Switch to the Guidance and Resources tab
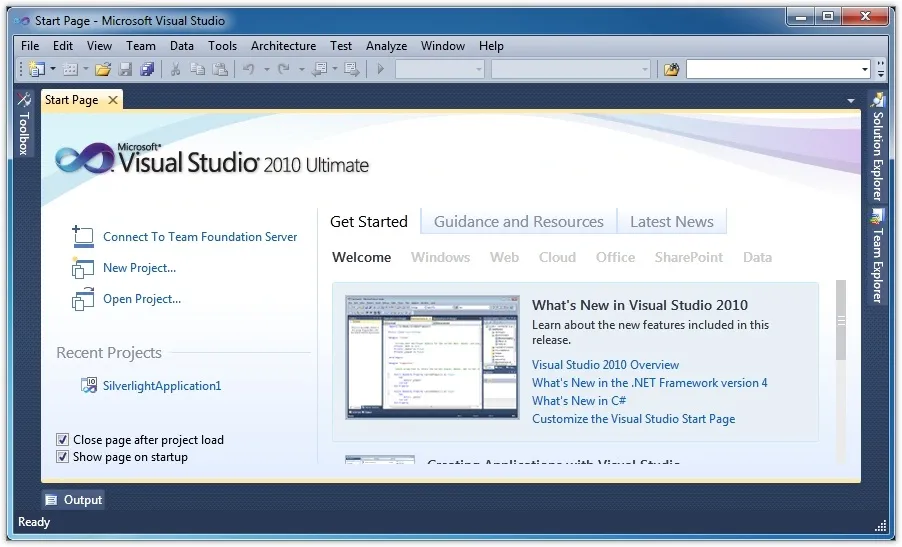The width and height of the screenshot is (902, 547). point(518,222)
